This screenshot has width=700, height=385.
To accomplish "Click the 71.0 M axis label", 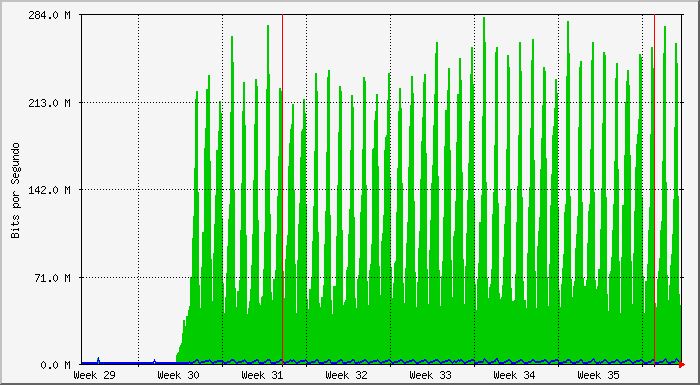I will pos(53,278).
